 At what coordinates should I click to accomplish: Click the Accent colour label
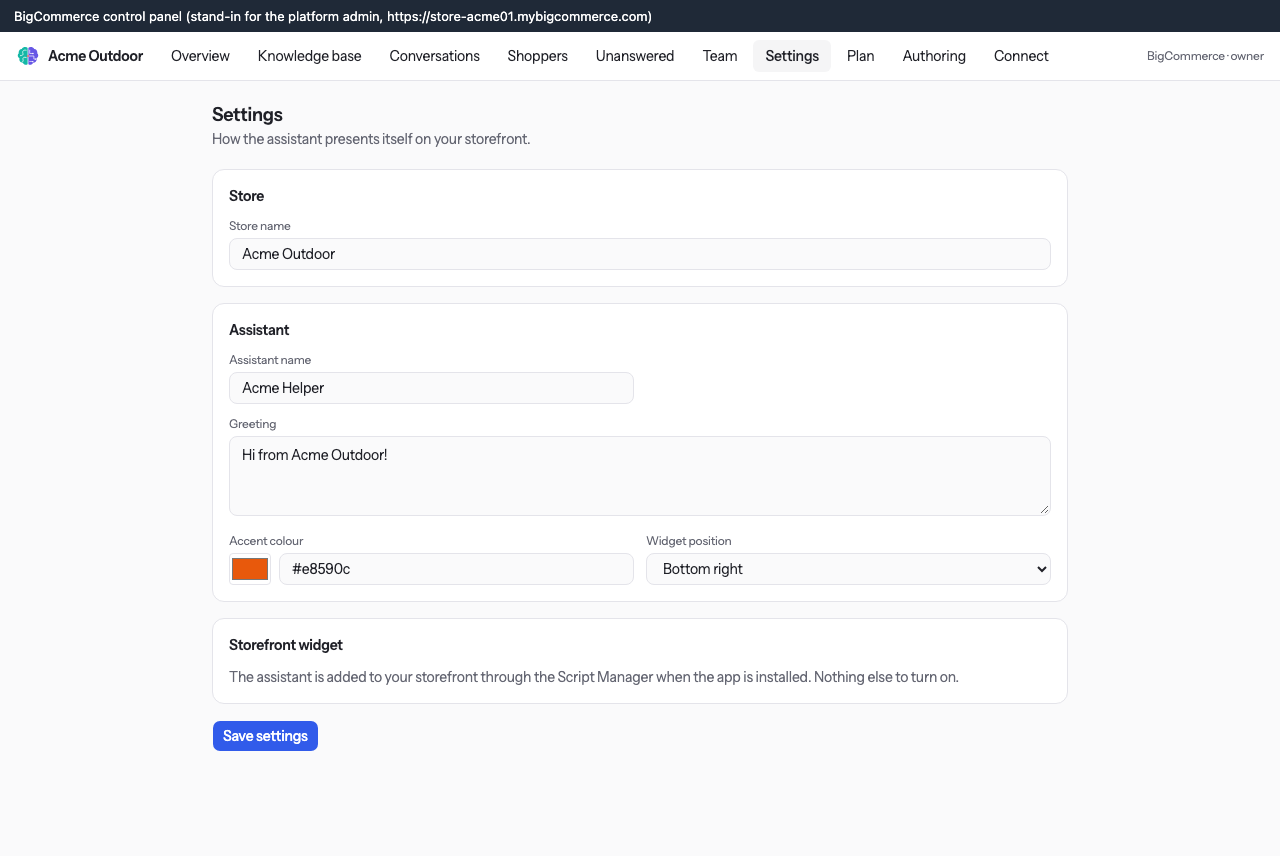(266, 541)
